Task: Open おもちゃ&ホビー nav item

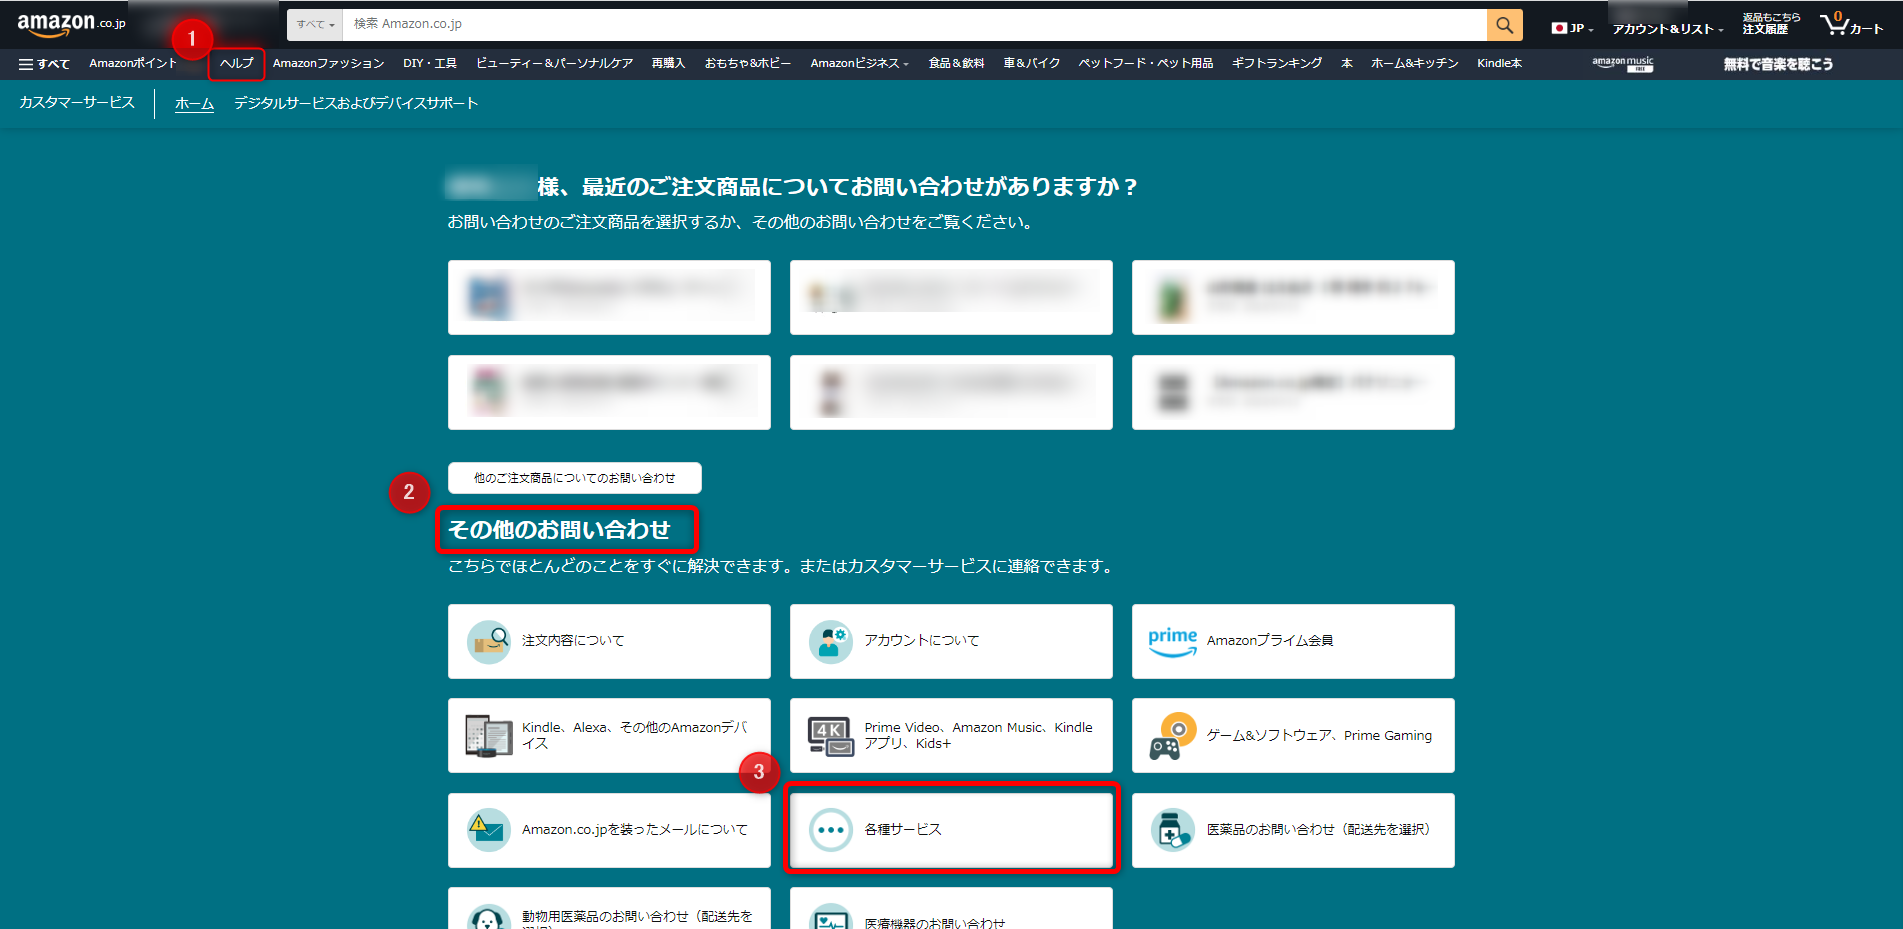Action: point(747,64)
